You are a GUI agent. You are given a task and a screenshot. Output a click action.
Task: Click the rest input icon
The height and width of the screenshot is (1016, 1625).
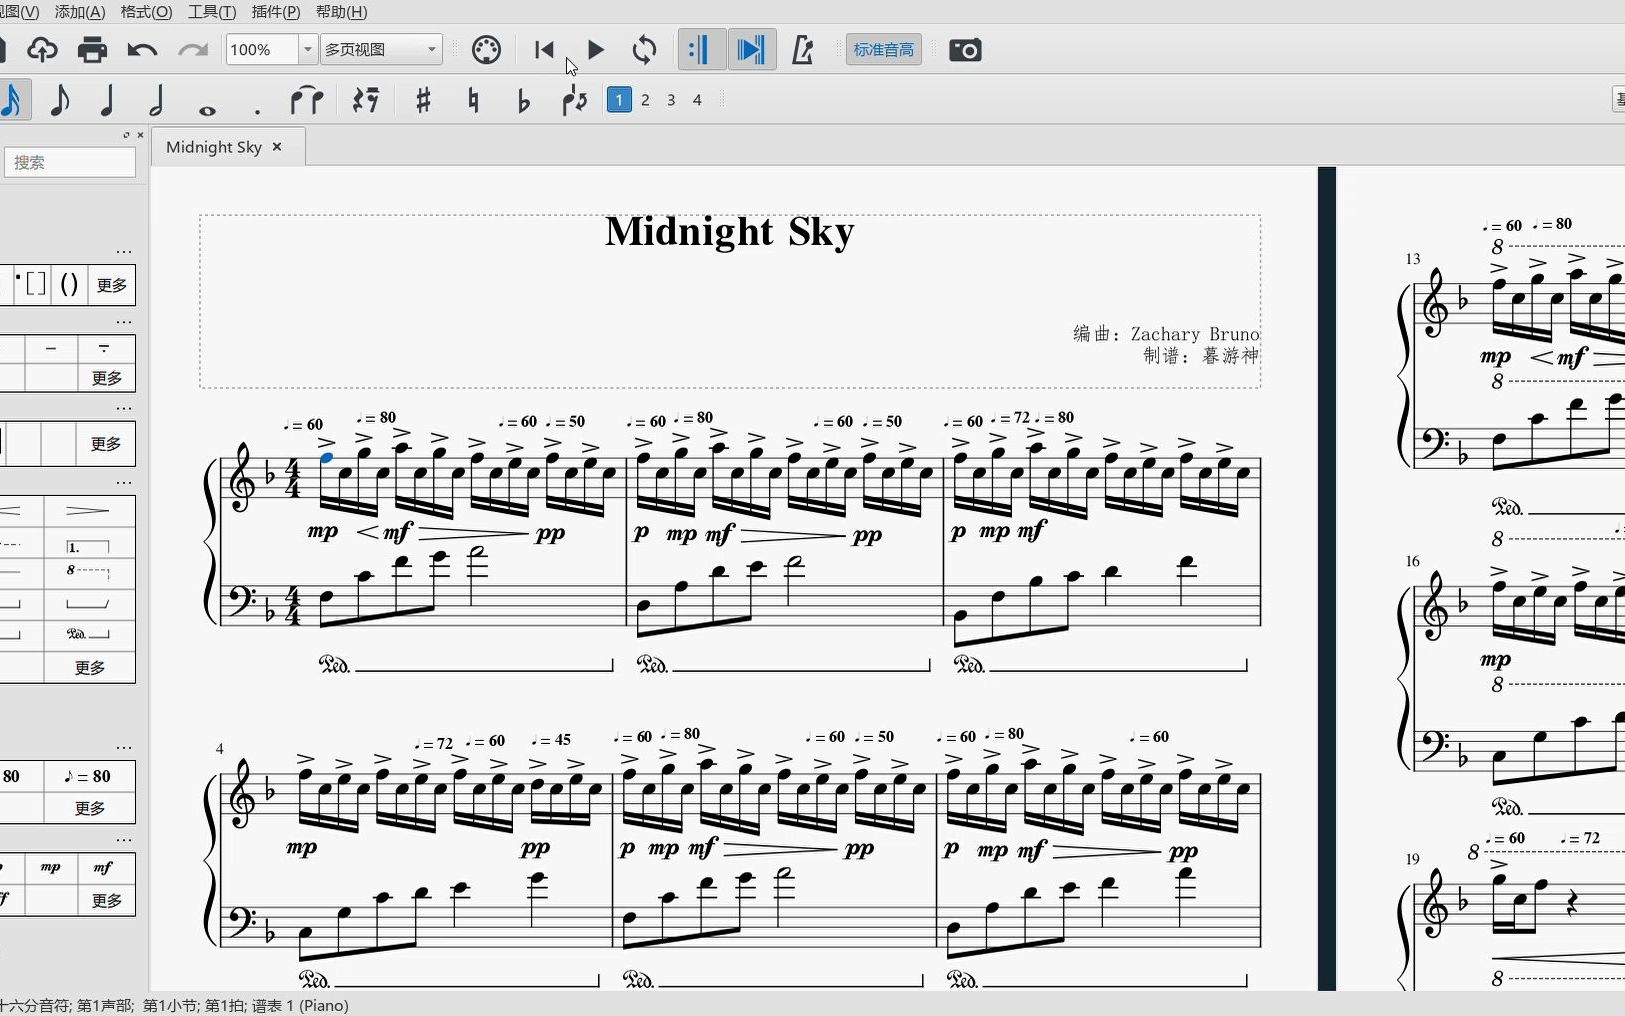tap(366, 100)
